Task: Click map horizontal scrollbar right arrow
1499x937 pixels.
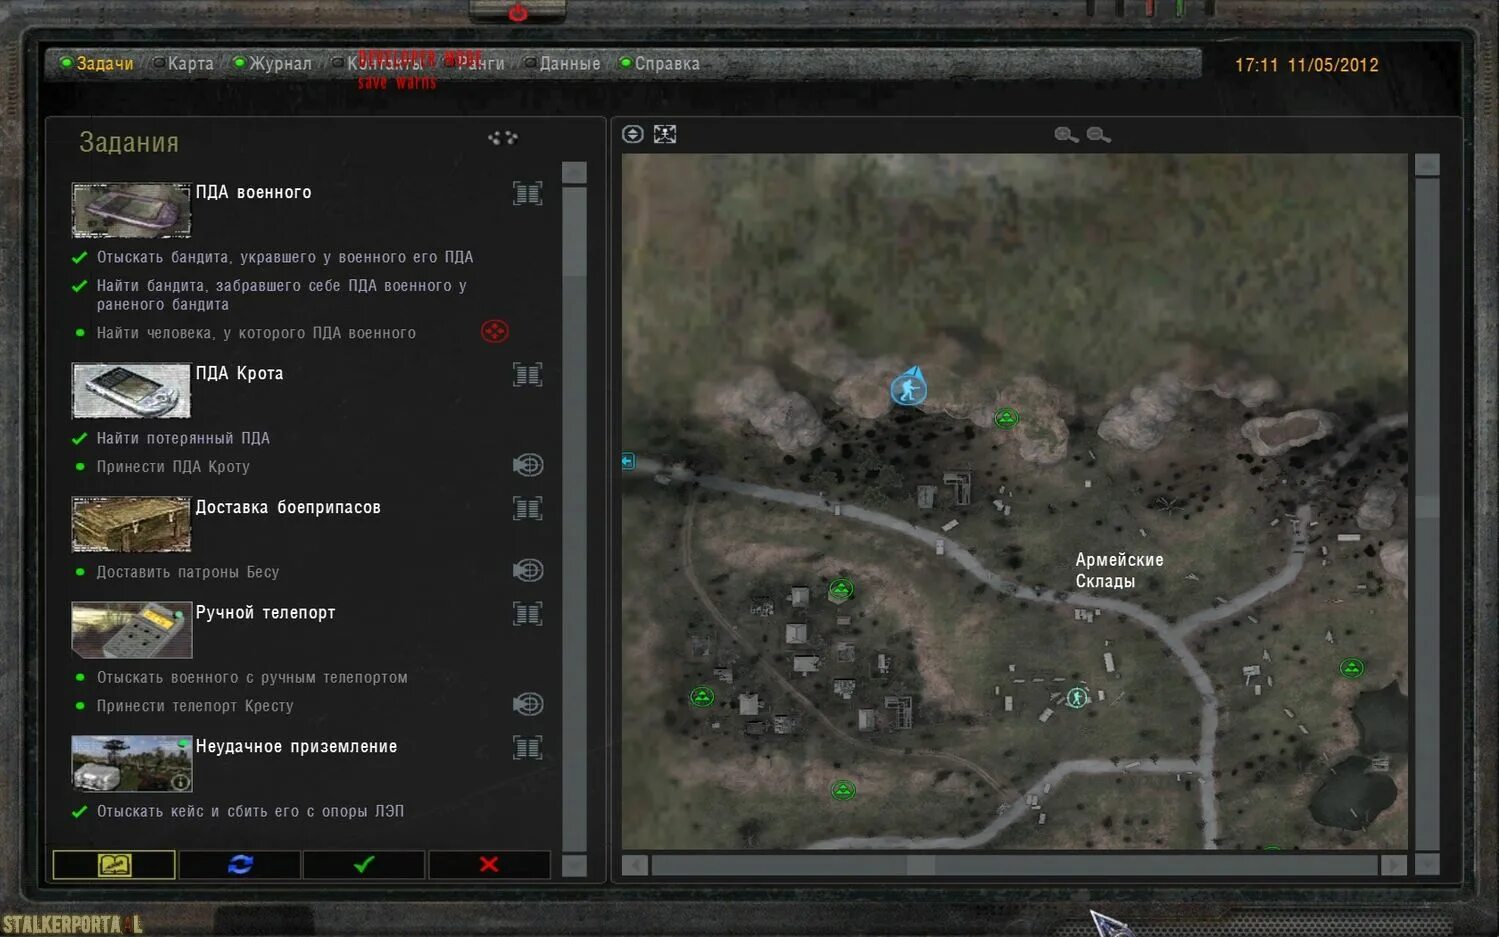Action: [x=1393, y=865]
